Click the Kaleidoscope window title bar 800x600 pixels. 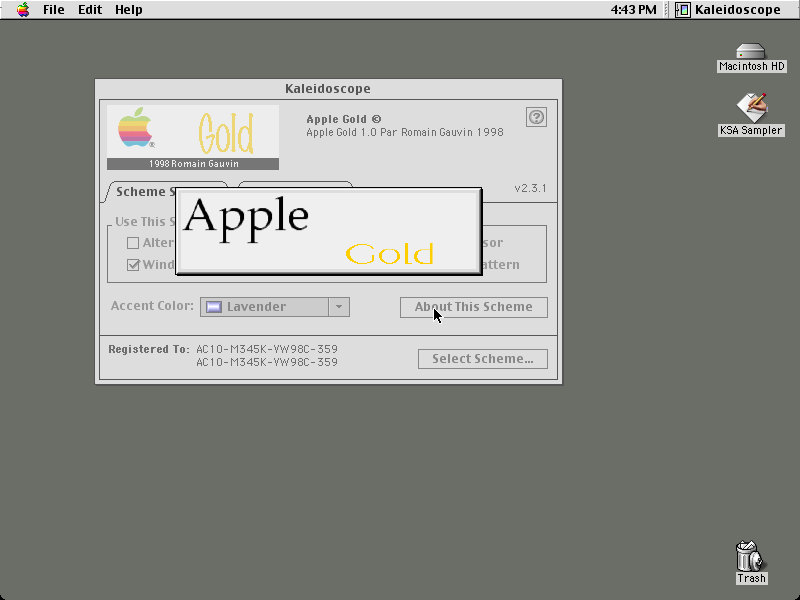(x=328, y=89)
